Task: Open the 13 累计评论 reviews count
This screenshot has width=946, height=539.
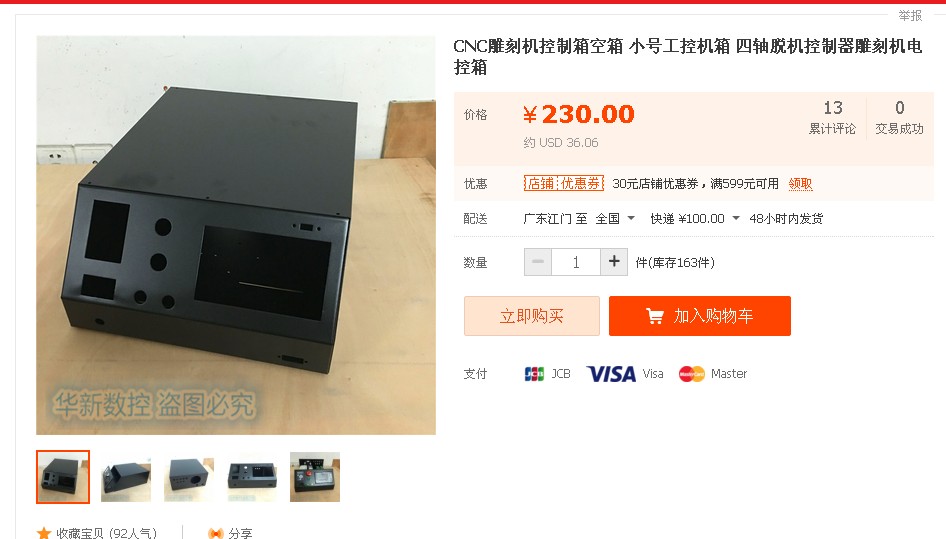Action: coord(832,118)
